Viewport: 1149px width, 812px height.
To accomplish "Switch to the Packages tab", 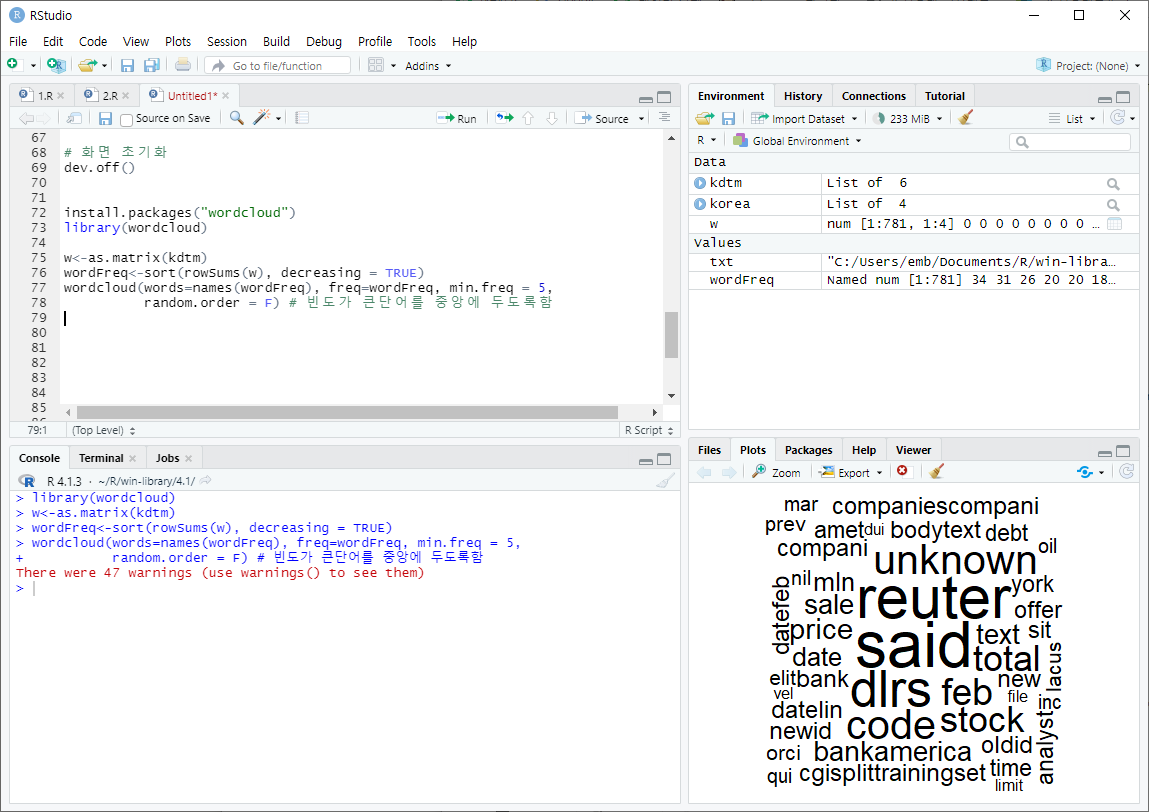I will [808, 450].
